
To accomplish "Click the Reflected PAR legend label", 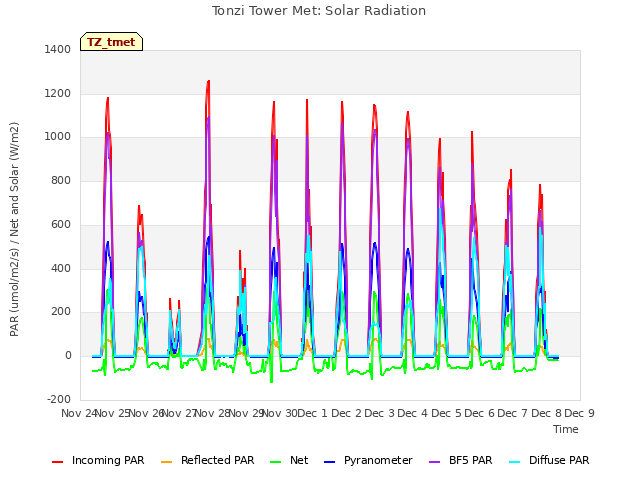I will tap(218, 460).
